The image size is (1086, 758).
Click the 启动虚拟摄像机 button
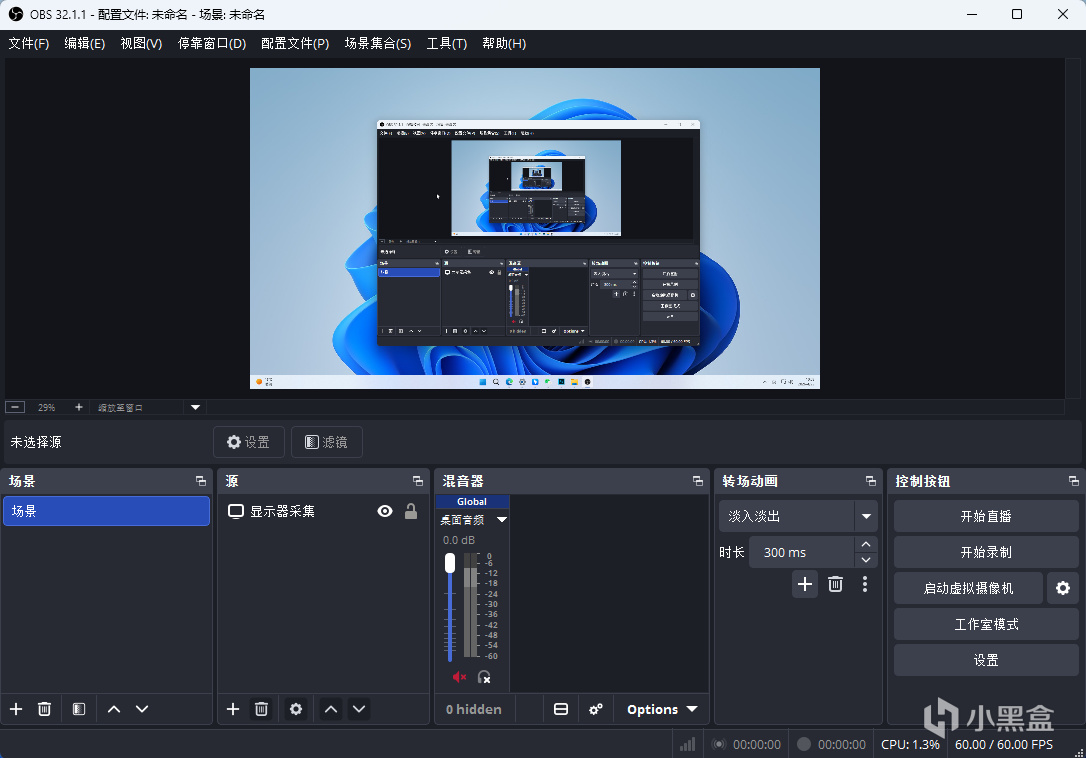(x=968, y=588)
